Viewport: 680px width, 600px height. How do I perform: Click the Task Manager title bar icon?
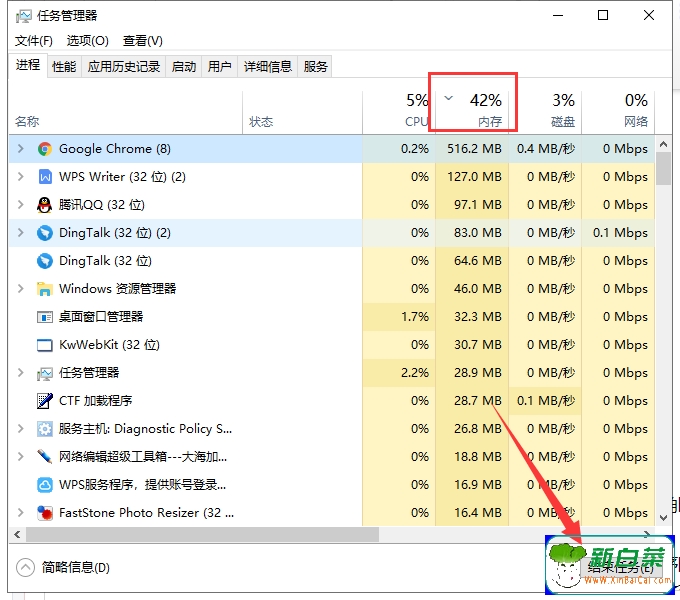tap(23, 16)
